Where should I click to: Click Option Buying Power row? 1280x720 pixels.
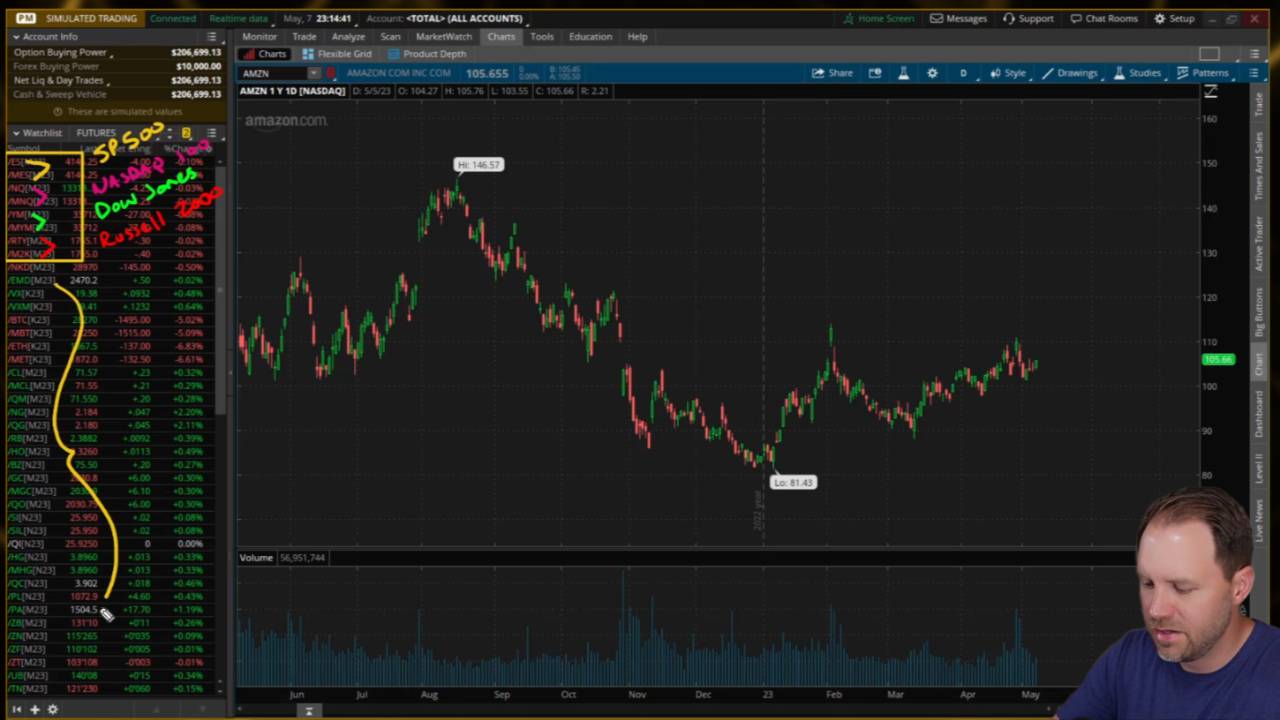click(116, 52)
